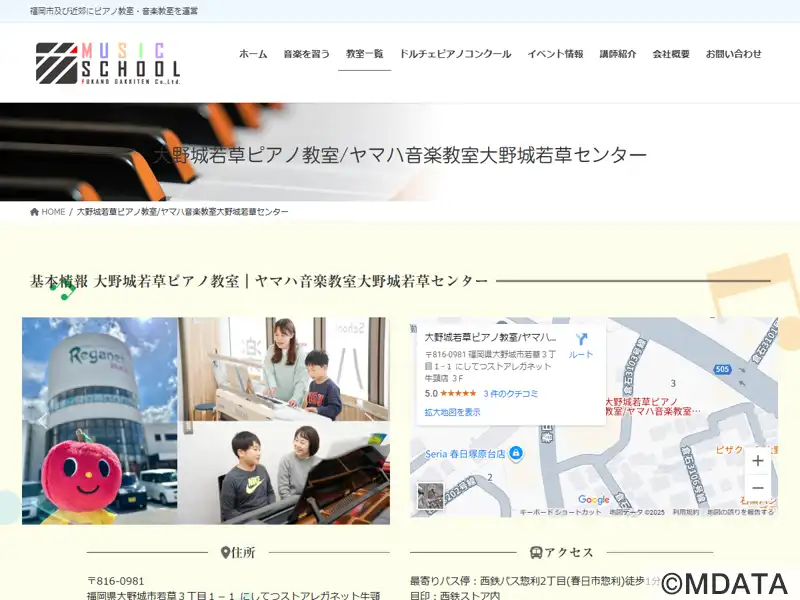Image resolution: width=800 pixels, height=600 pixels.
Task: Zoom out on the map
Action: 758,488
